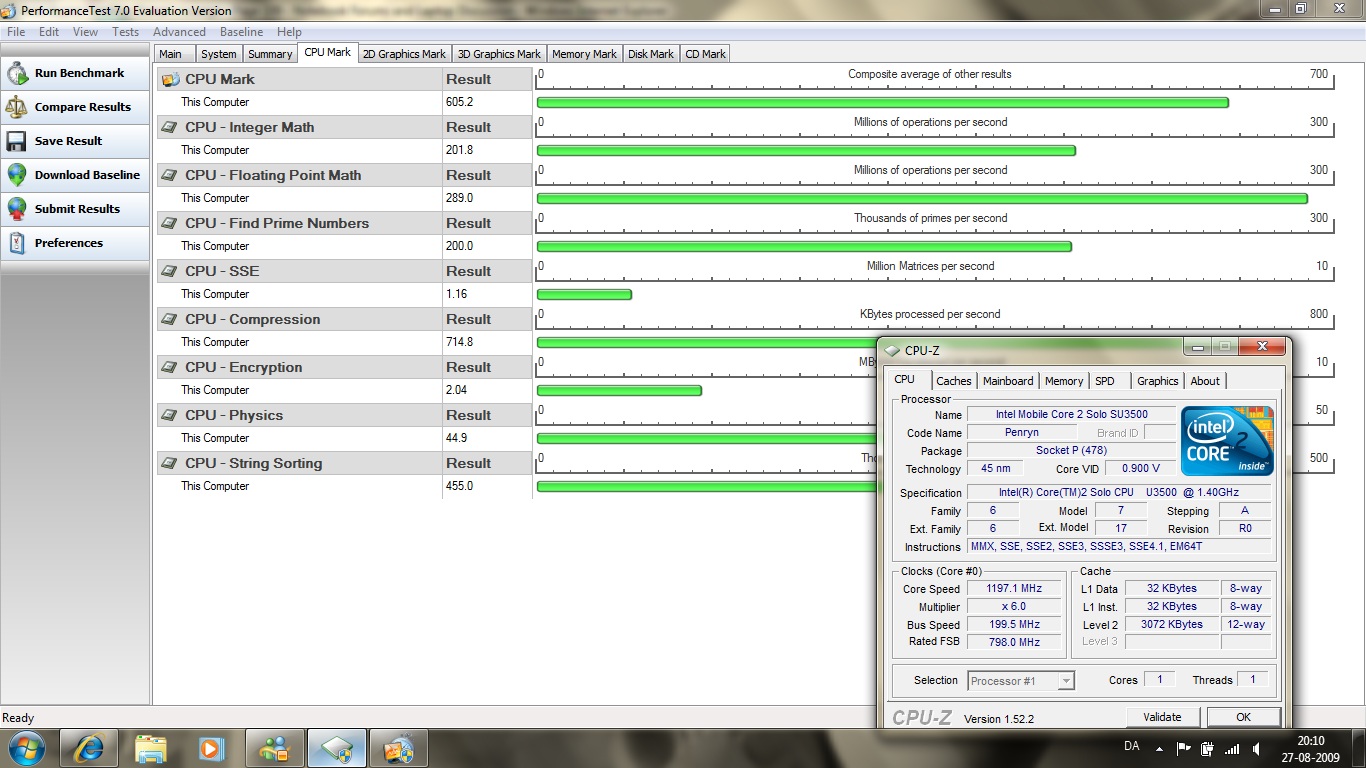Open the View menu
The width and height of the screenshot is (1366, 768).
point(86,32)
